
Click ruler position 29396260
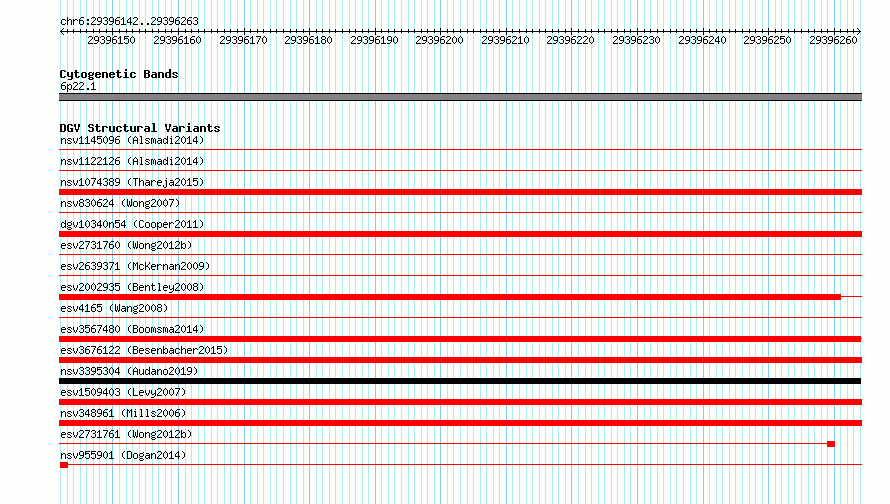(x=833, y=40)
